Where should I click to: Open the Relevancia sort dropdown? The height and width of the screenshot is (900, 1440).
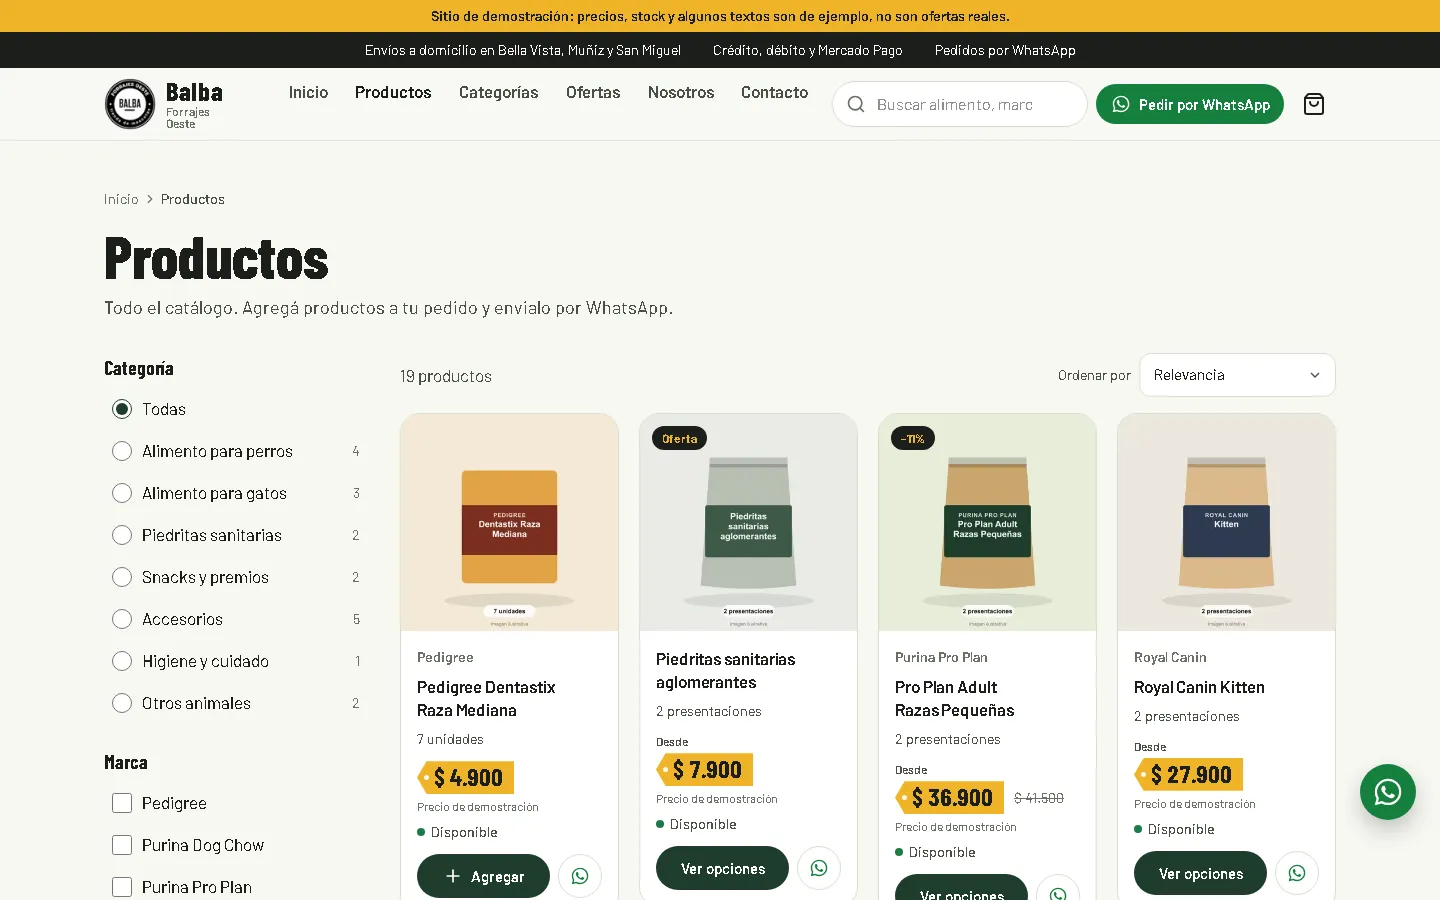click(1237, 375)
